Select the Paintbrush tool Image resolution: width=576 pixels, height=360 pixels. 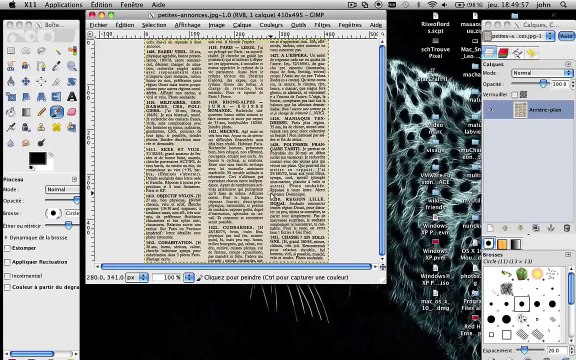(57, 112)
